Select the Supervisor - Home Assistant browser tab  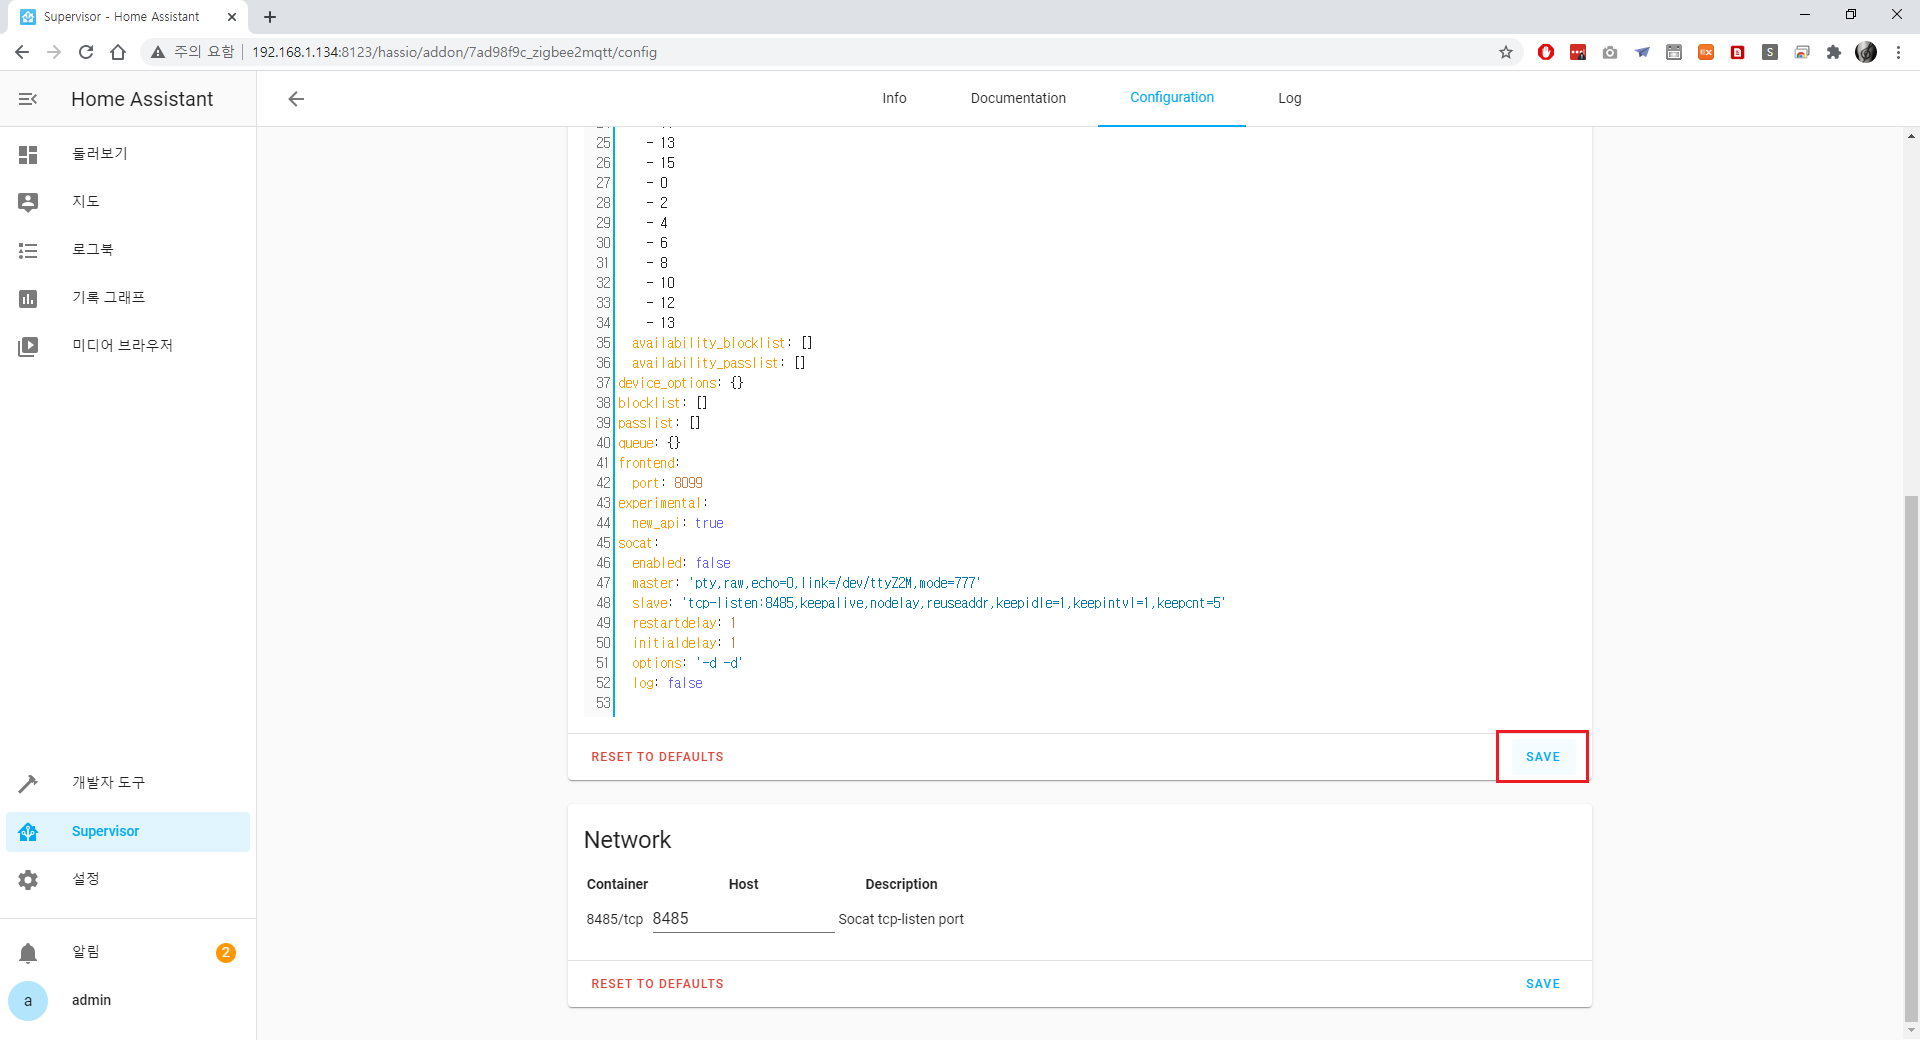(121, 17)
